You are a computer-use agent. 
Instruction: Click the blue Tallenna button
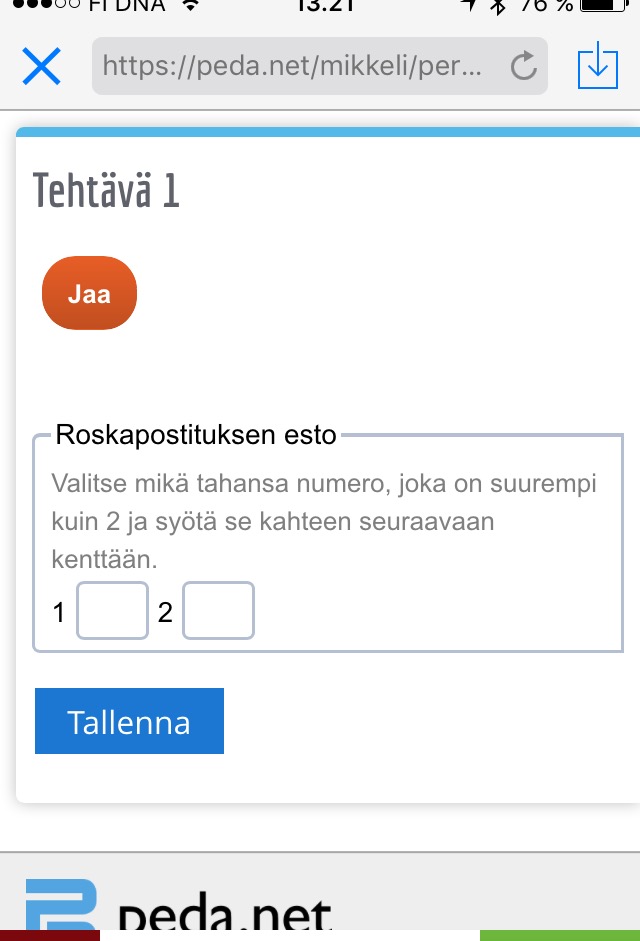coord(129,721)
